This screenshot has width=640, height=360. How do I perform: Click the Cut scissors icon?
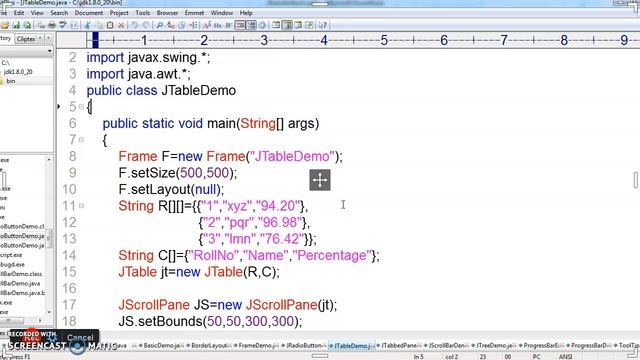(87, 25)
